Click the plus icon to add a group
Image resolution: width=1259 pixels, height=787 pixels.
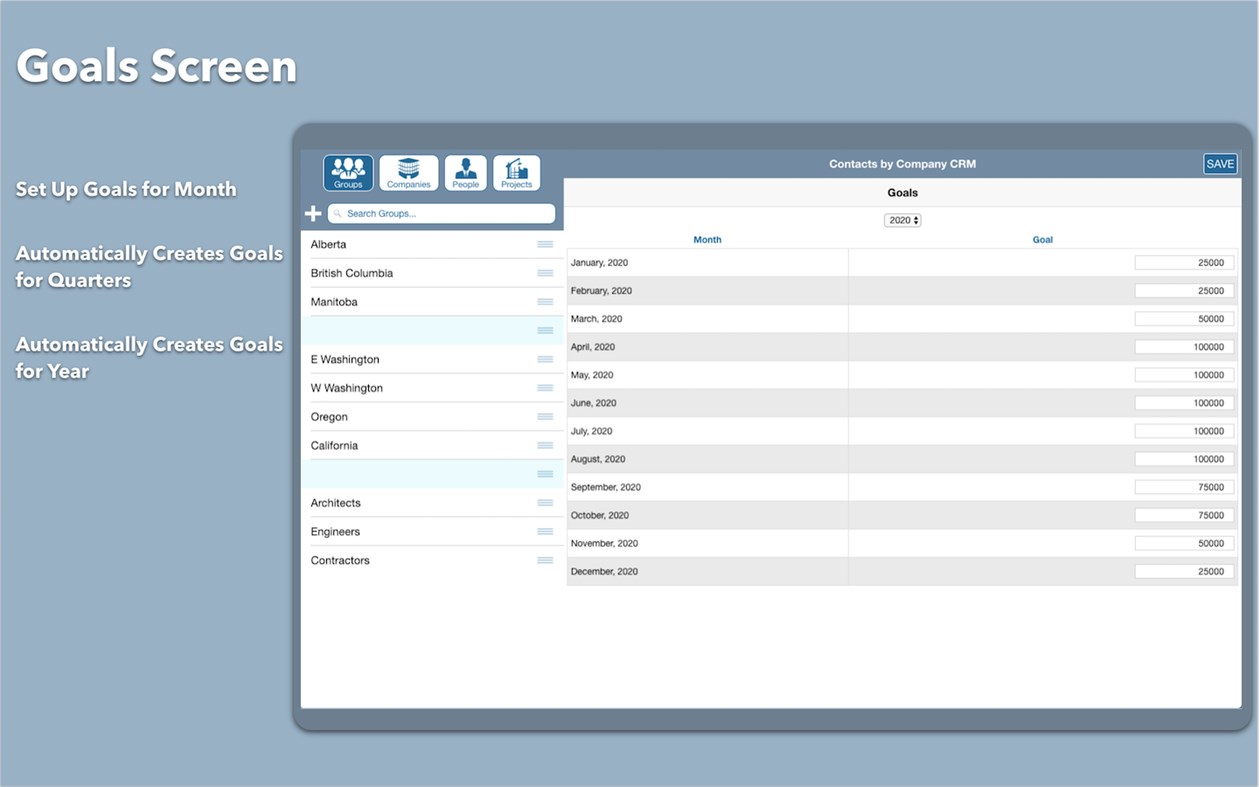coord(312,213)
